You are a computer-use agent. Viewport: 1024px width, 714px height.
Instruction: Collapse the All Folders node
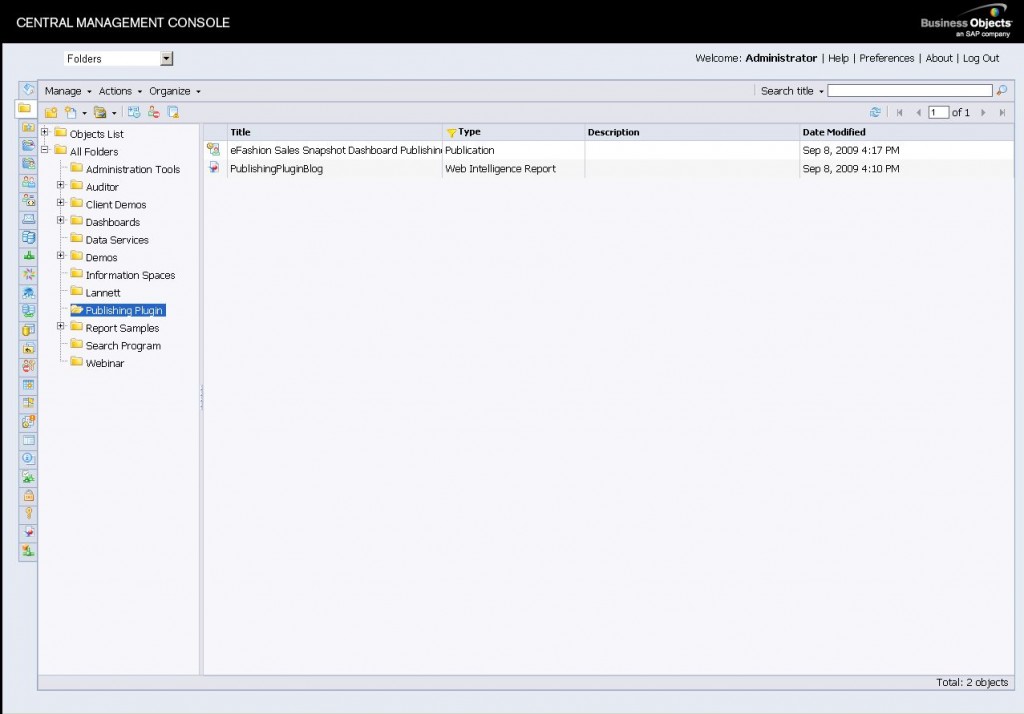(44, 150)
